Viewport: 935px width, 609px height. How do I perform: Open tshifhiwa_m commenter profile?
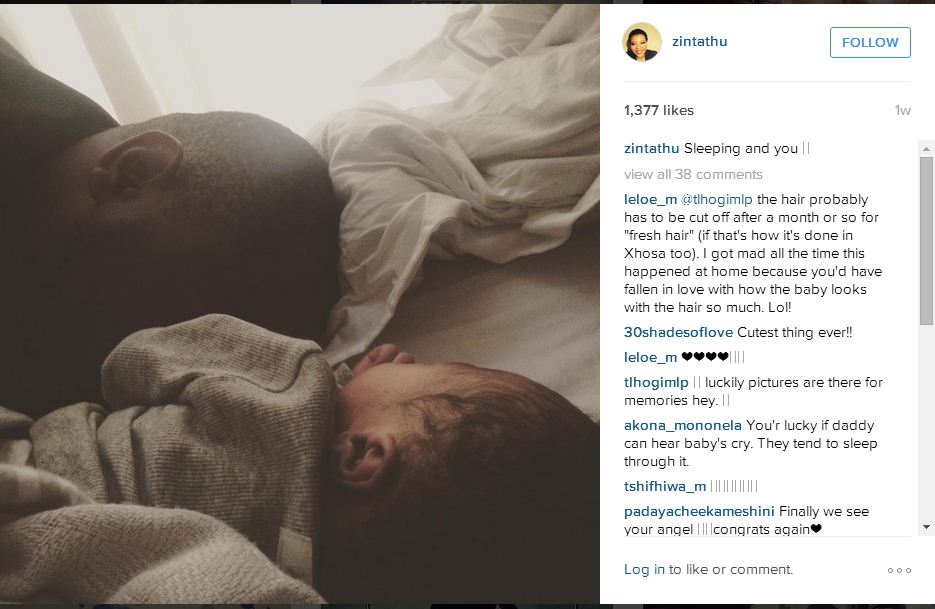click(x=665, y=486)
